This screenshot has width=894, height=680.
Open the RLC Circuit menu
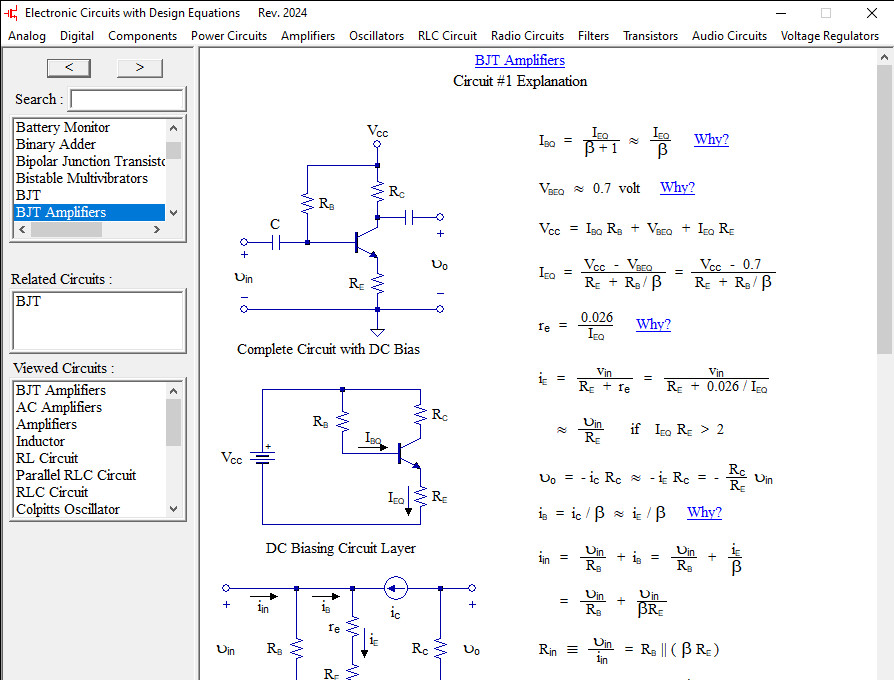tap(447, 36)
